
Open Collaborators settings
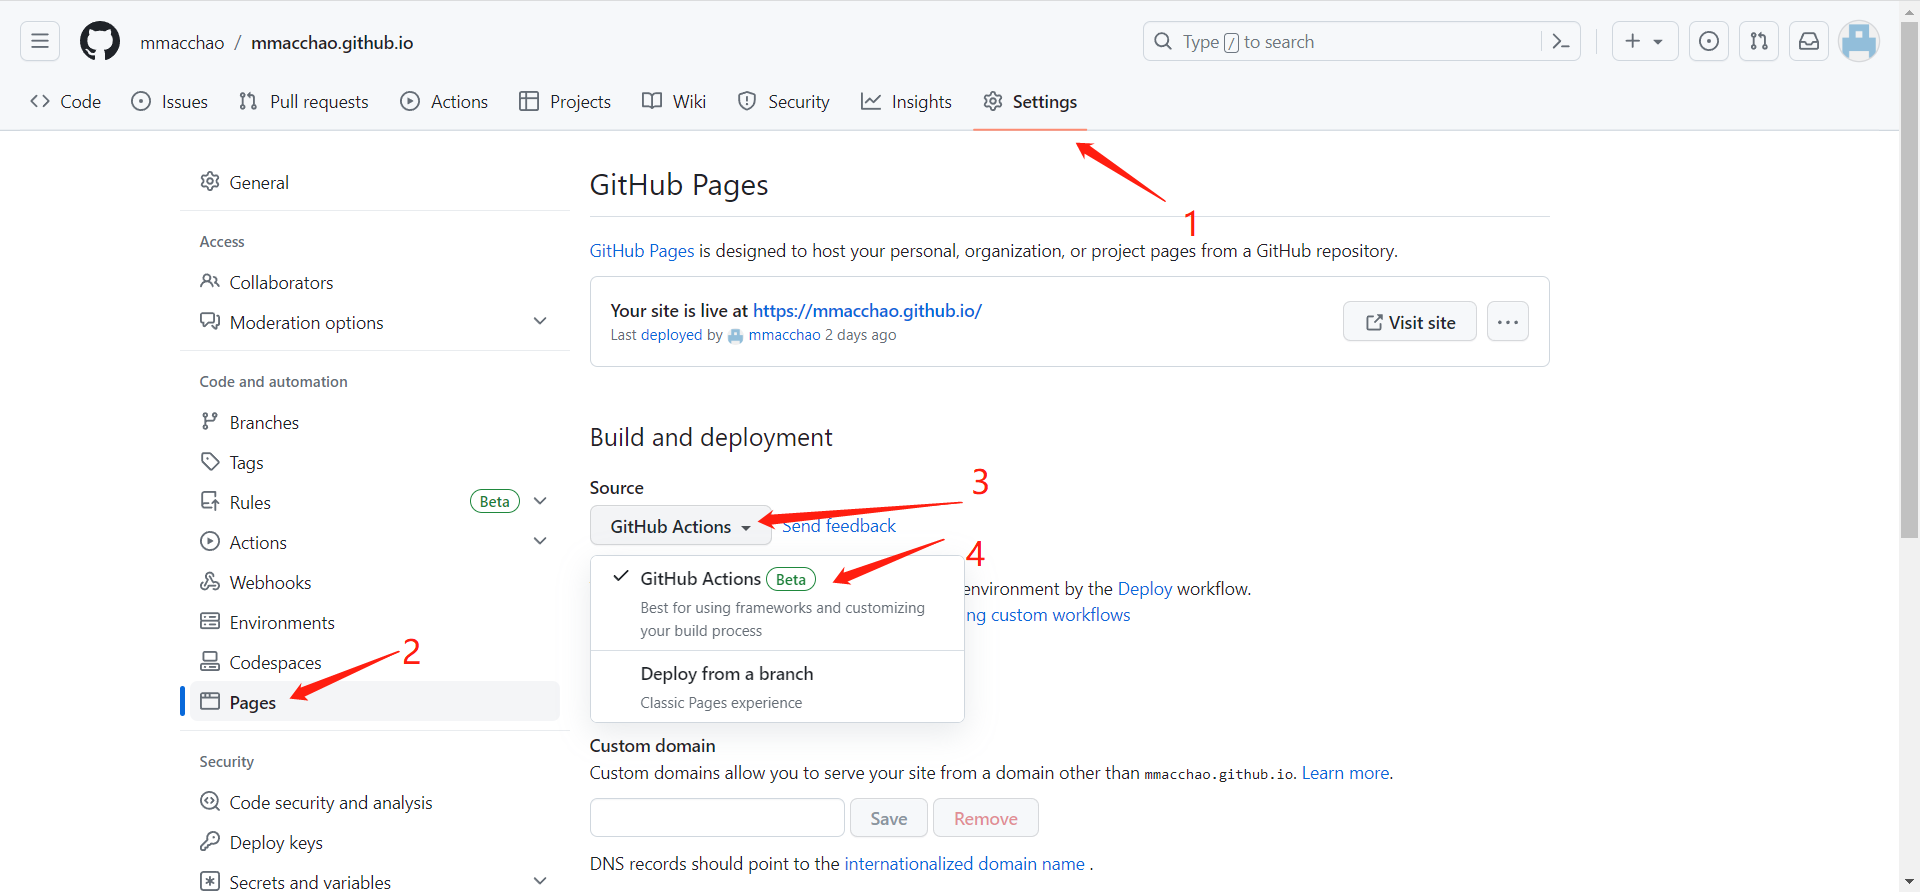click(x=375, y=282)
